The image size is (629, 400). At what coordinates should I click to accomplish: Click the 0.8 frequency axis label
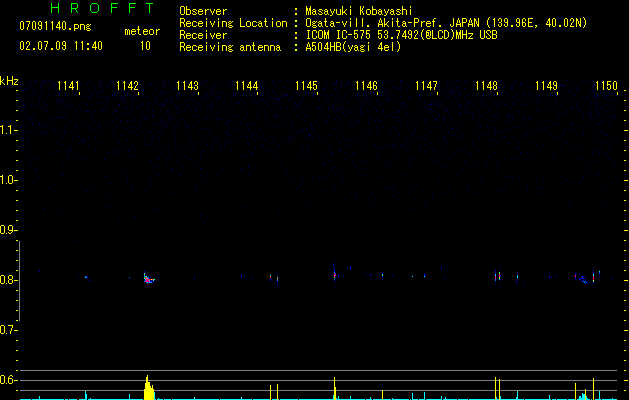coord(8,280)
